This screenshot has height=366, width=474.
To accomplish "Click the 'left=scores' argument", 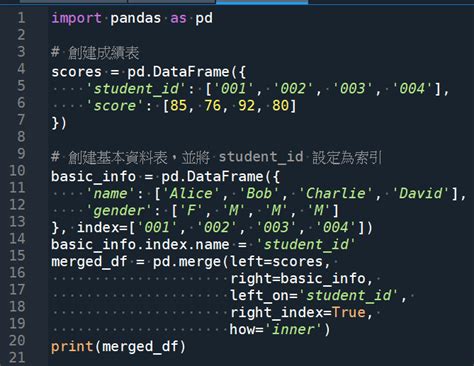I will click(276, 262).
